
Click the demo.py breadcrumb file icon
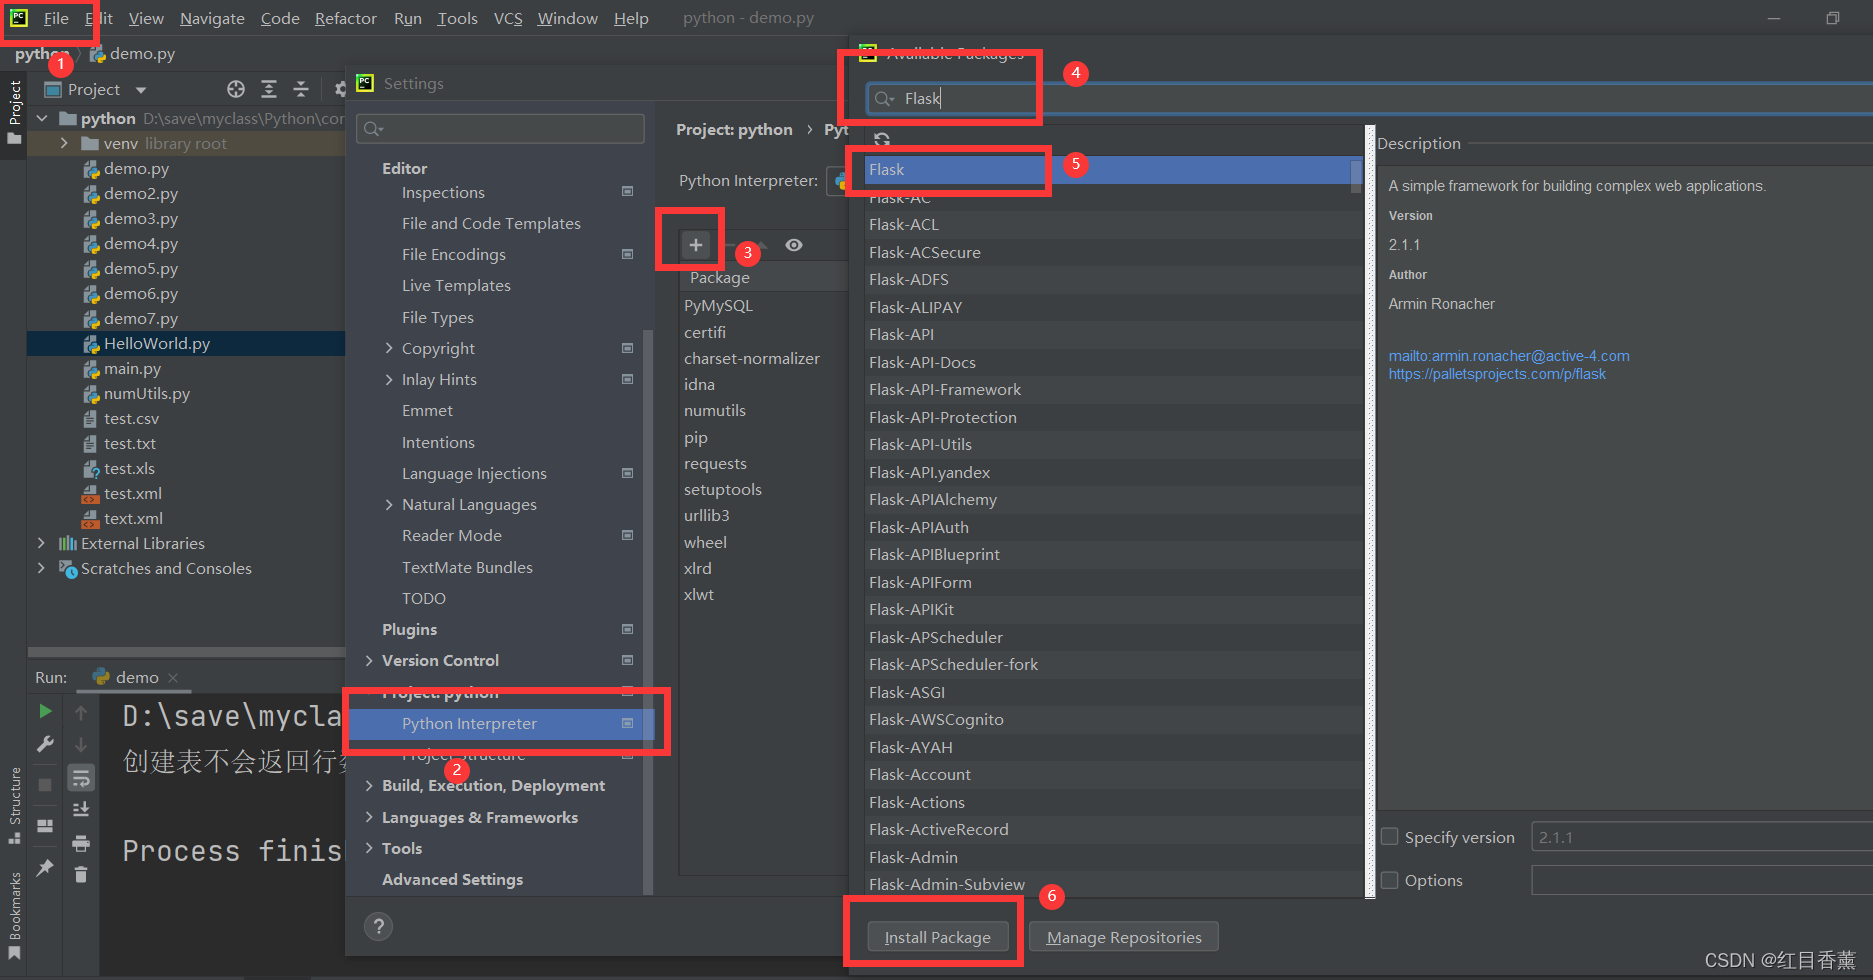[98, 54]
